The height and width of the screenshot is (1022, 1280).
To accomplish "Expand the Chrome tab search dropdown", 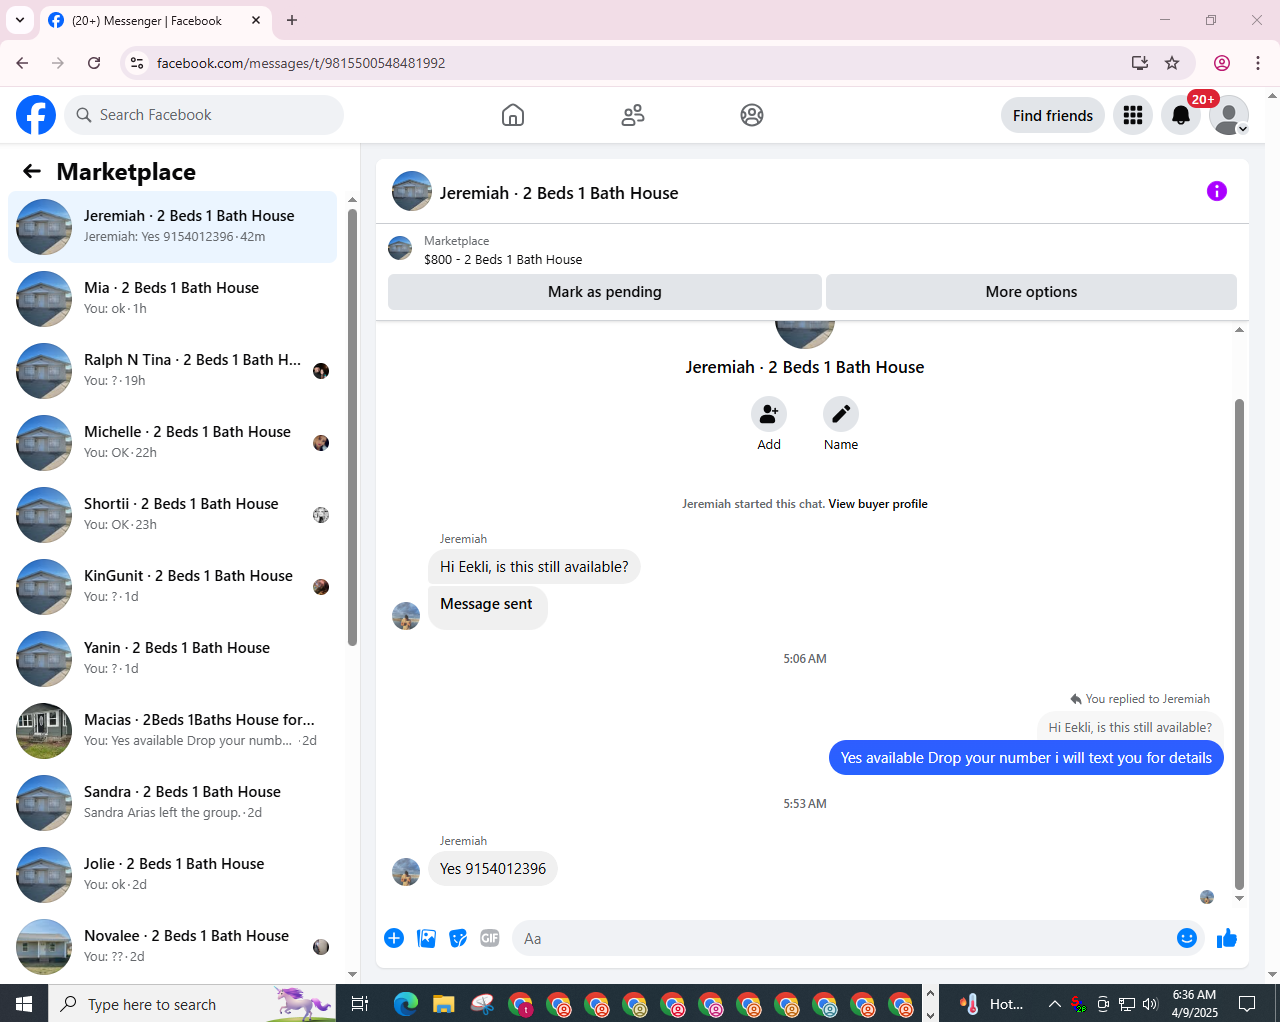I will (x=20, y=20).
